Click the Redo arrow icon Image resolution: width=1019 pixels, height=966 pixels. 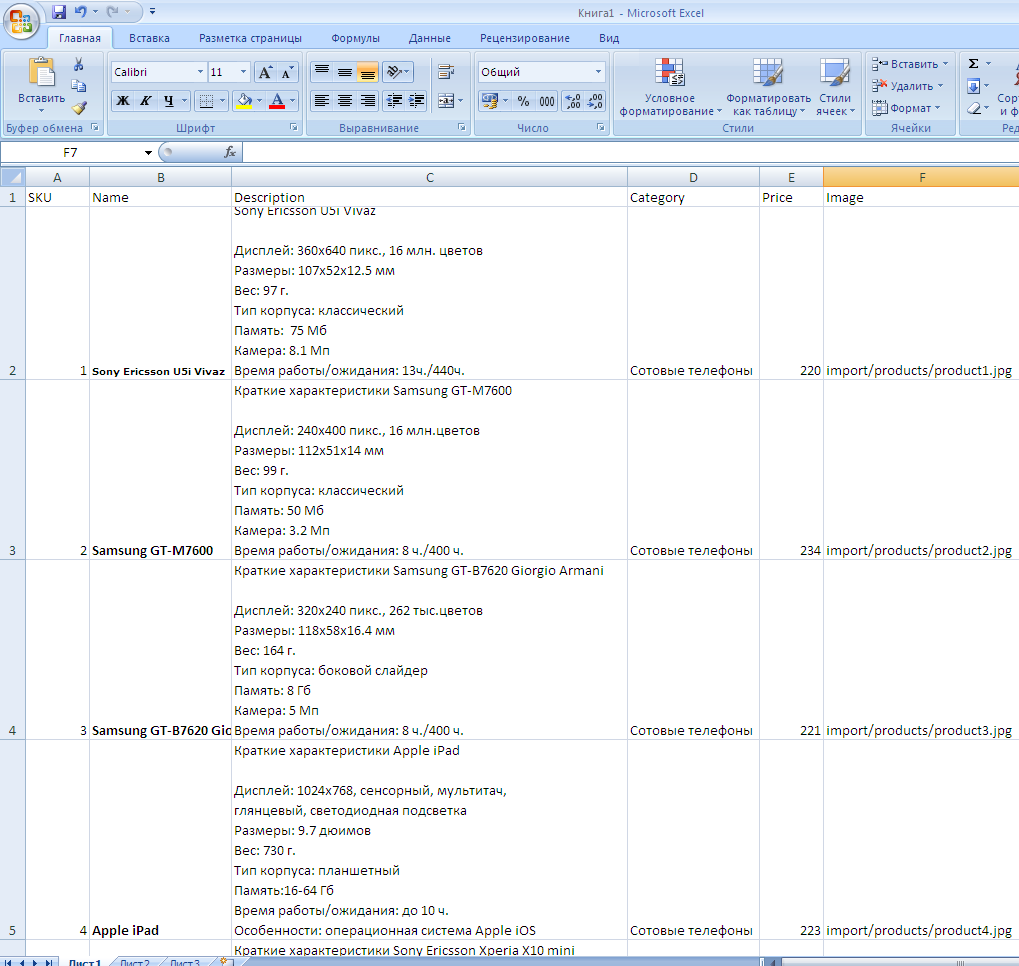click(112, 12)
